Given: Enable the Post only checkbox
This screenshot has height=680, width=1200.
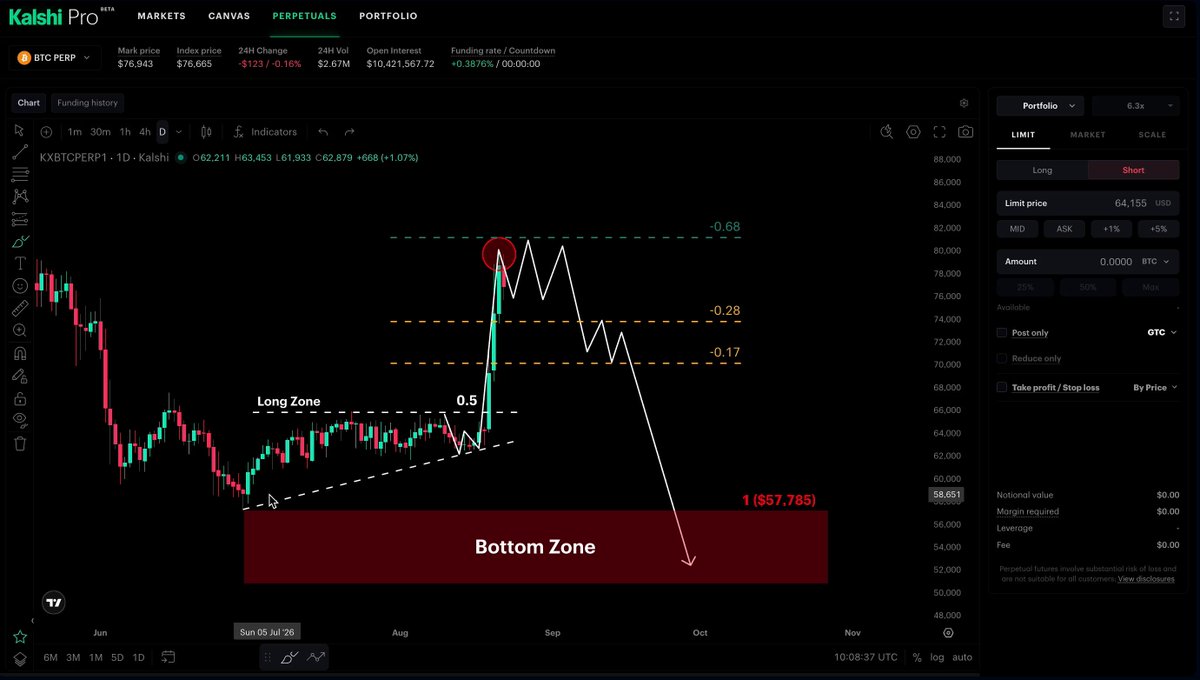Looking at the screenshot, I should [1002, 332].
